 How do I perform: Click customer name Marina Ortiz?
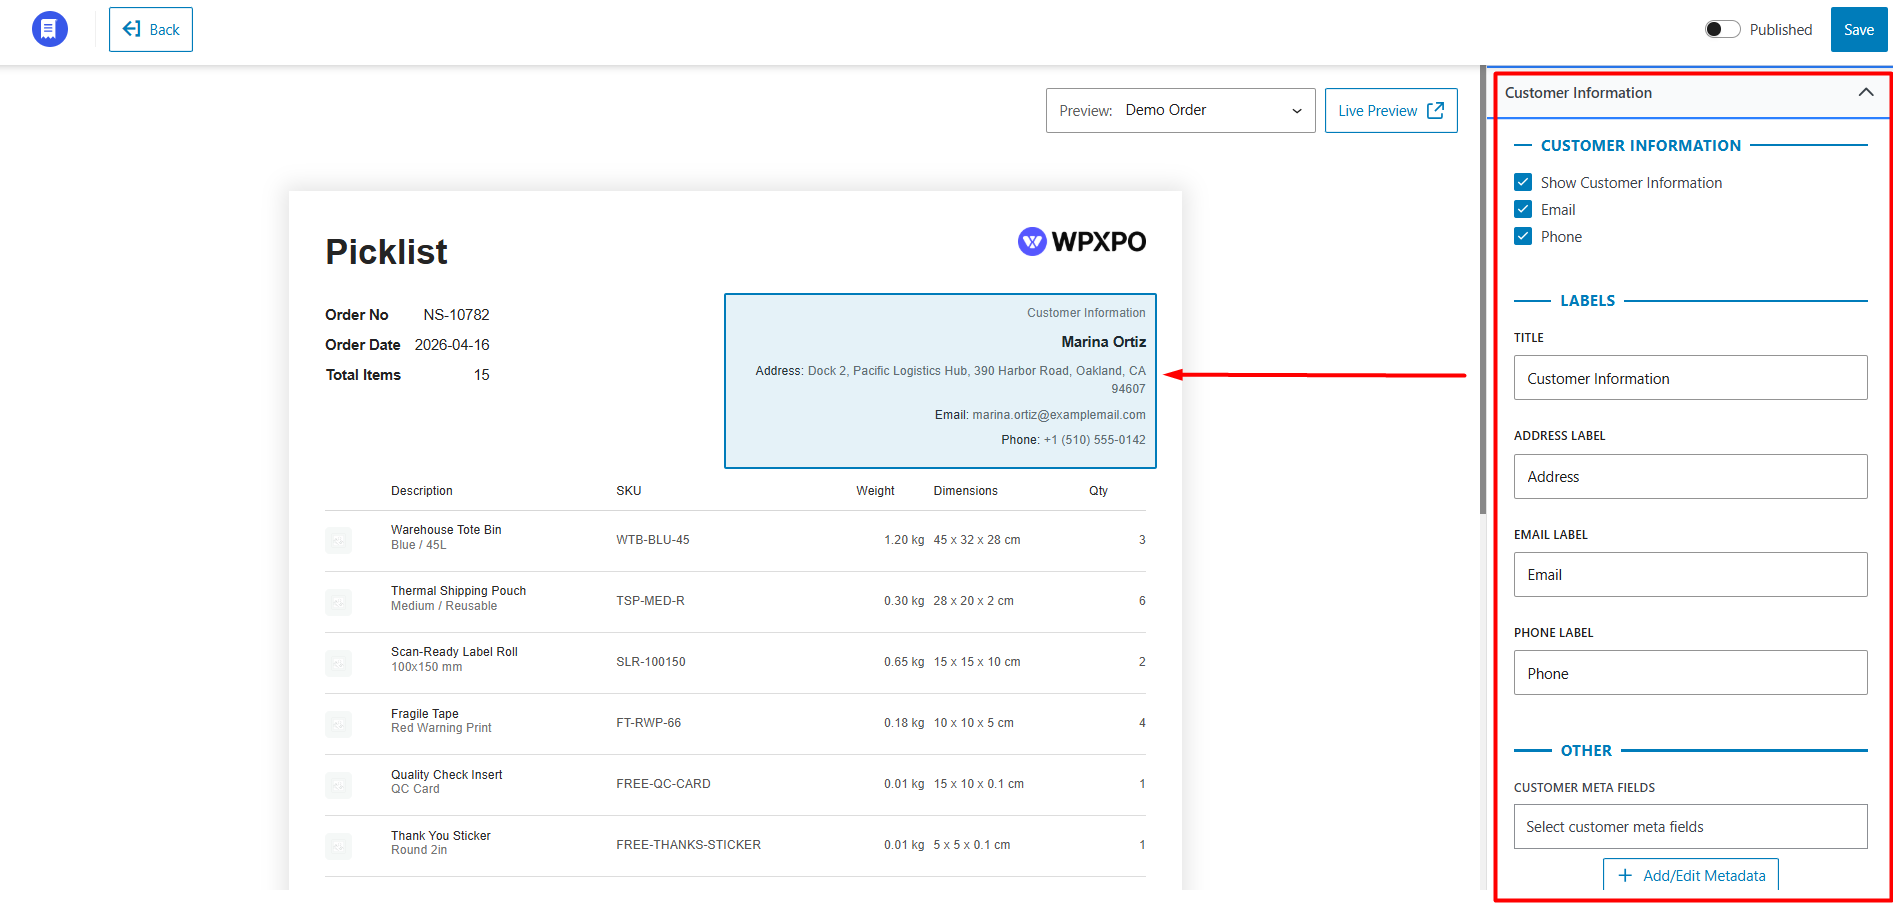pyautogui.click(x=1104, y=341)
